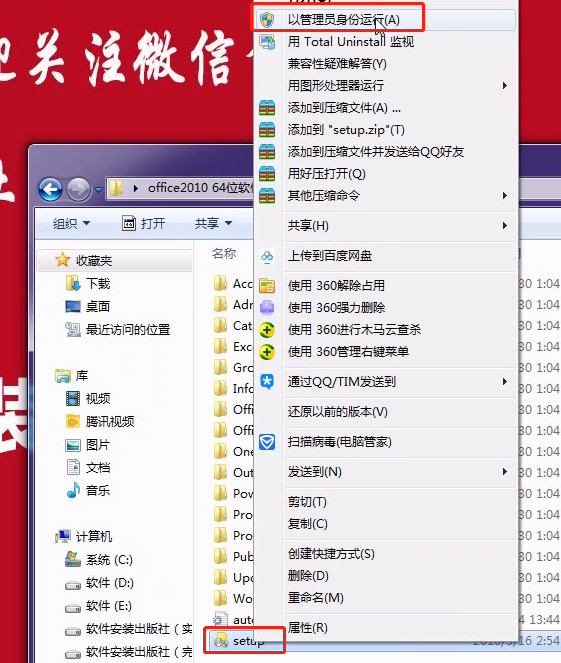Select 计算机 in navigation pane

(x=84, y=537)
